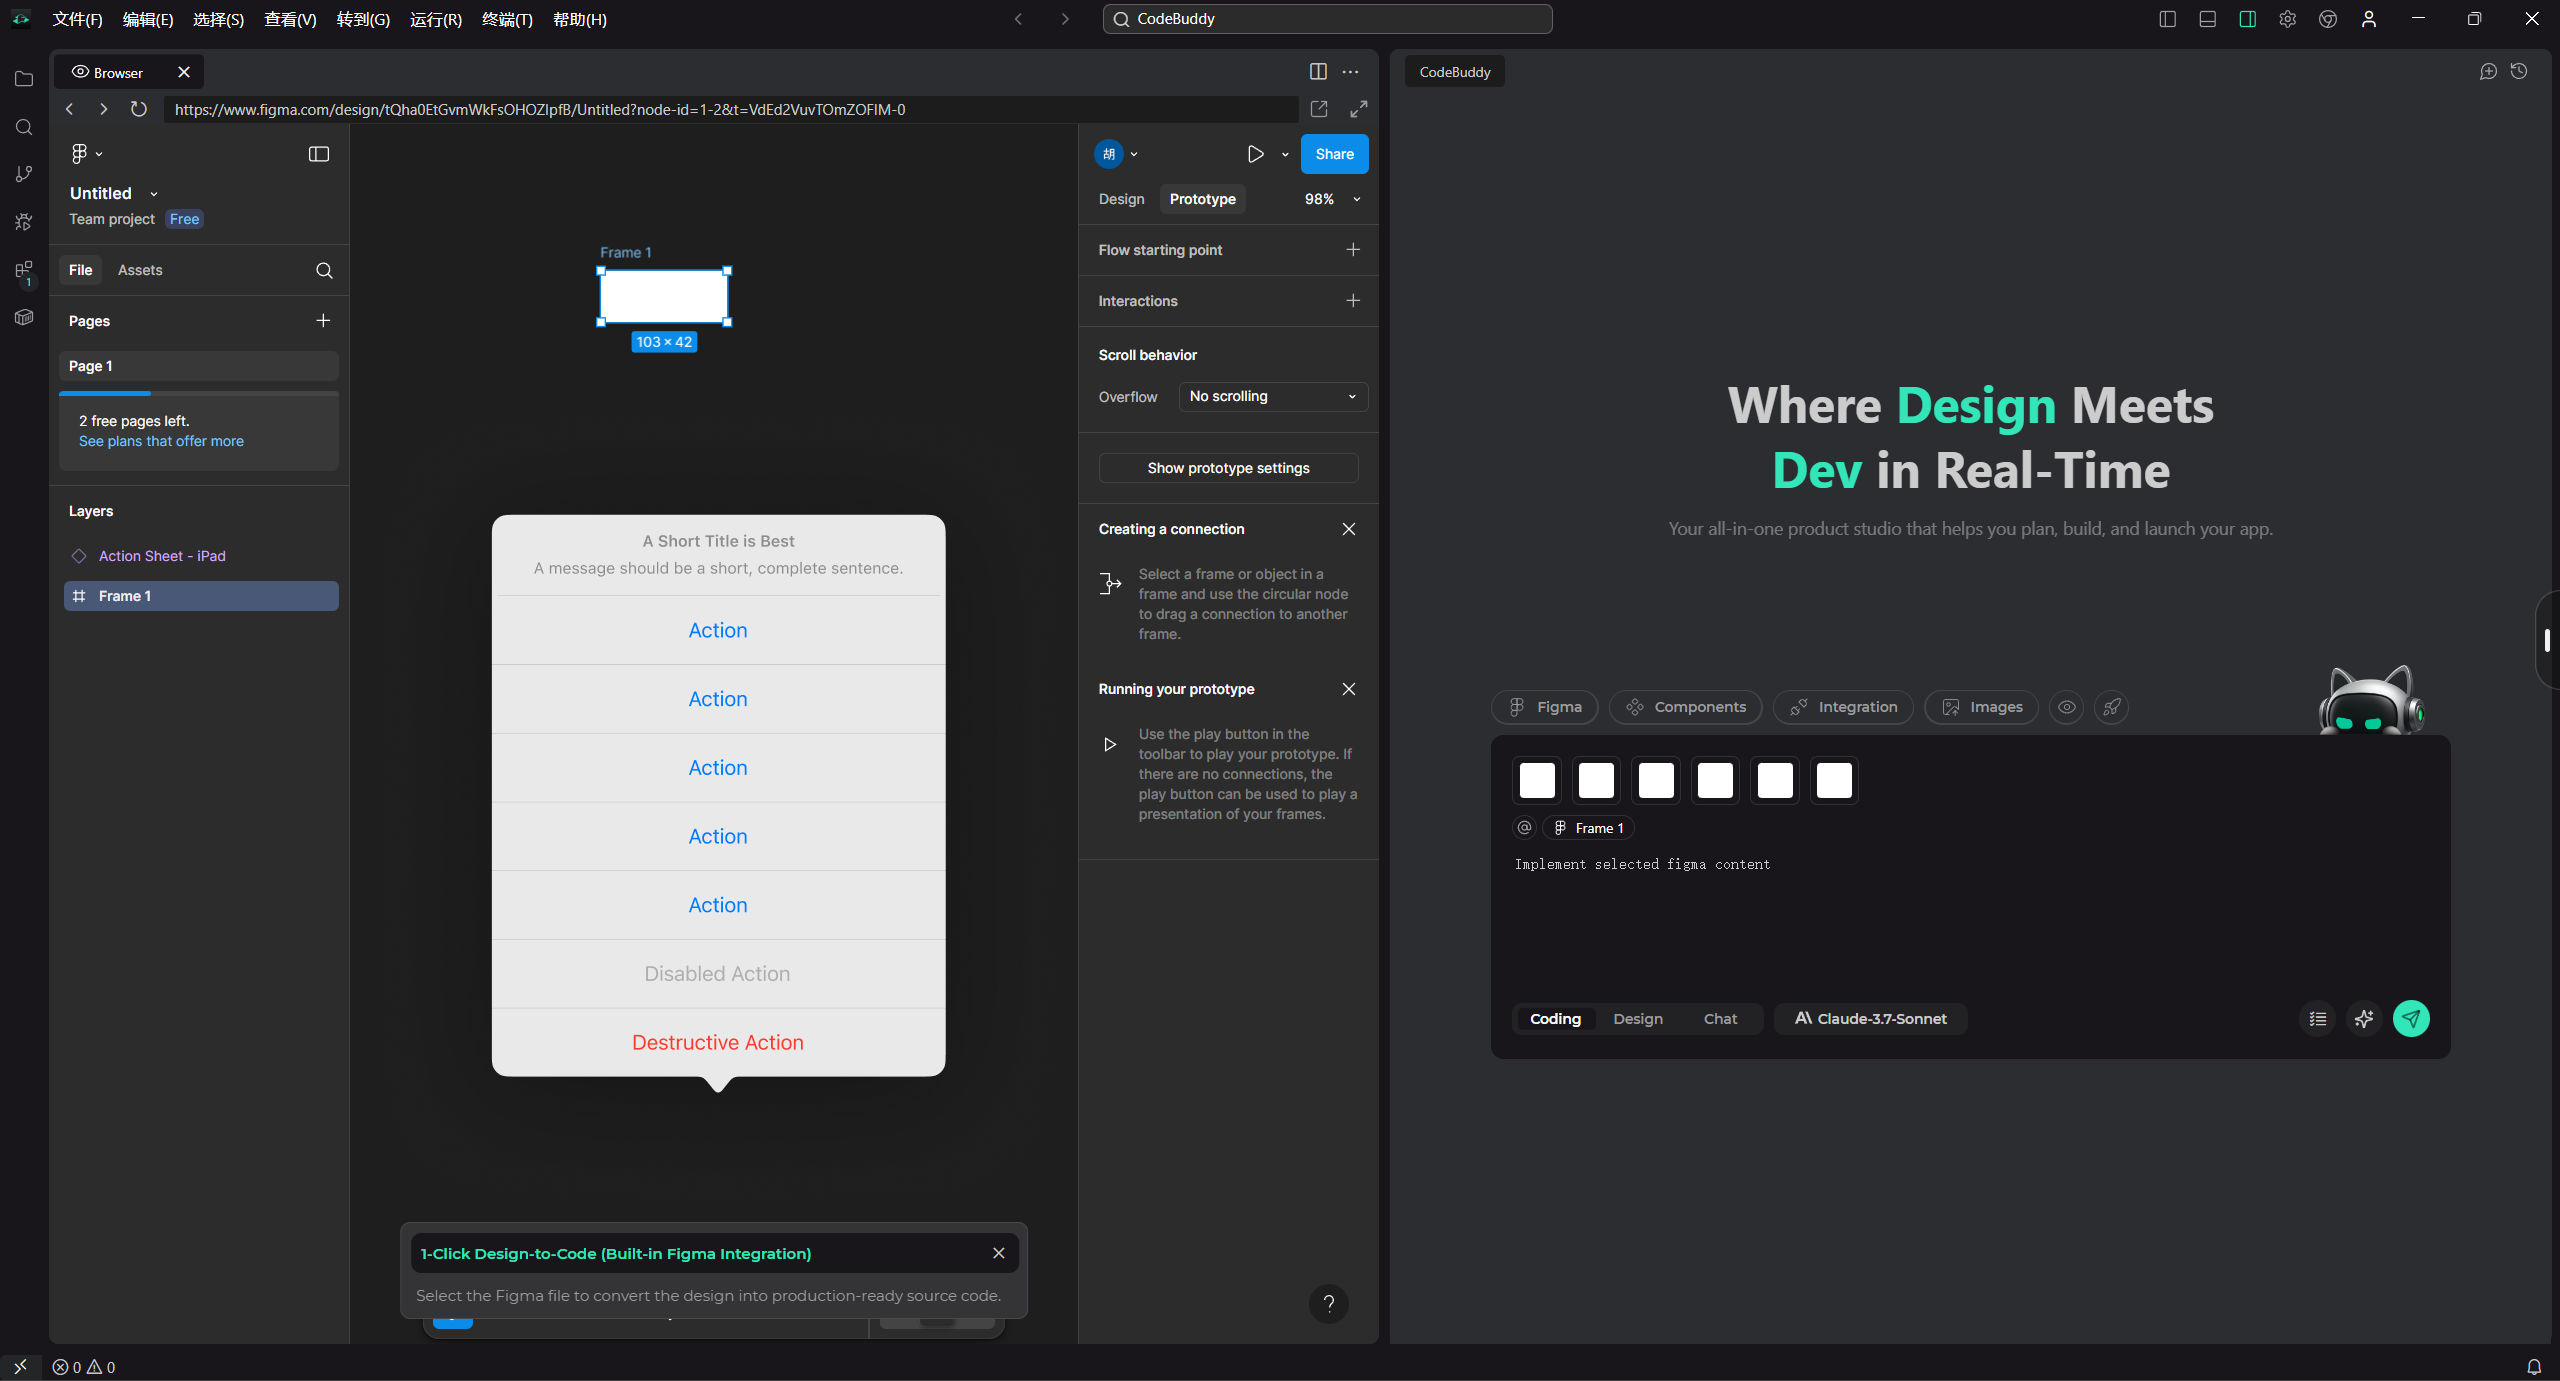
Task: Open the Source Control sidebar icon
Action: pos(24,174)
